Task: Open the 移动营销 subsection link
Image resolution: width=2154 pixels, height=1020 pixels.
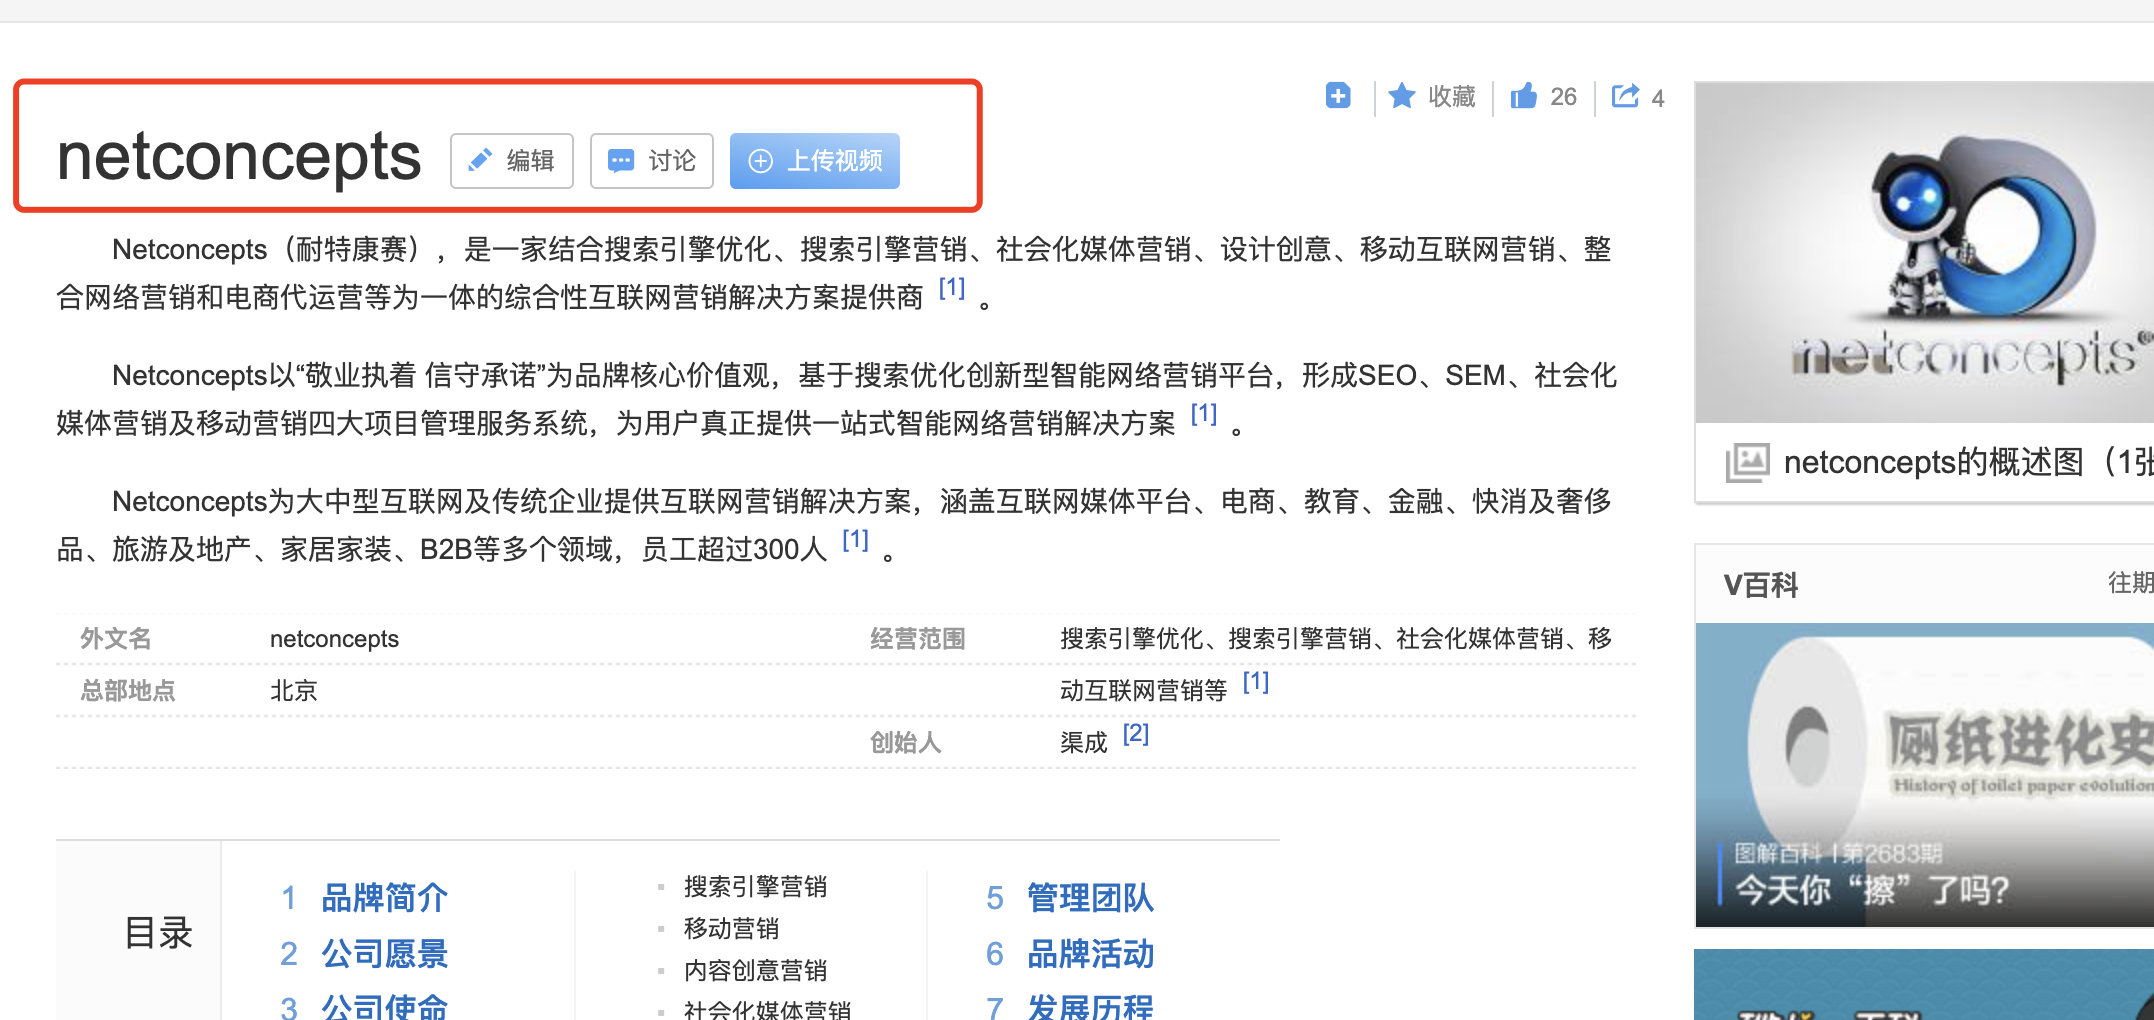Action: pyautogui.click(x=731, y=928)
